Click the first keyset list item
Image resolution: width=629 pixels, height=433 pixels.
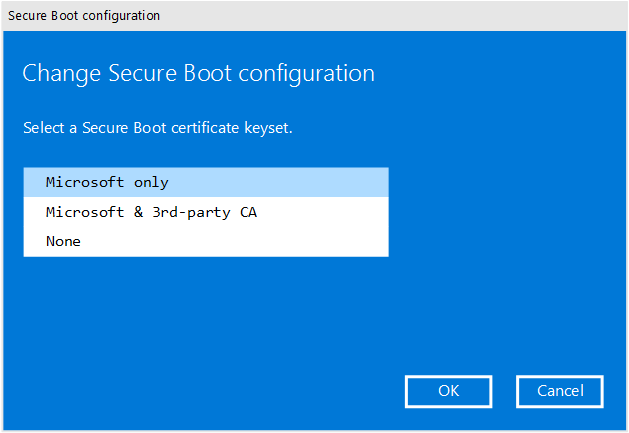click(107, 183)
